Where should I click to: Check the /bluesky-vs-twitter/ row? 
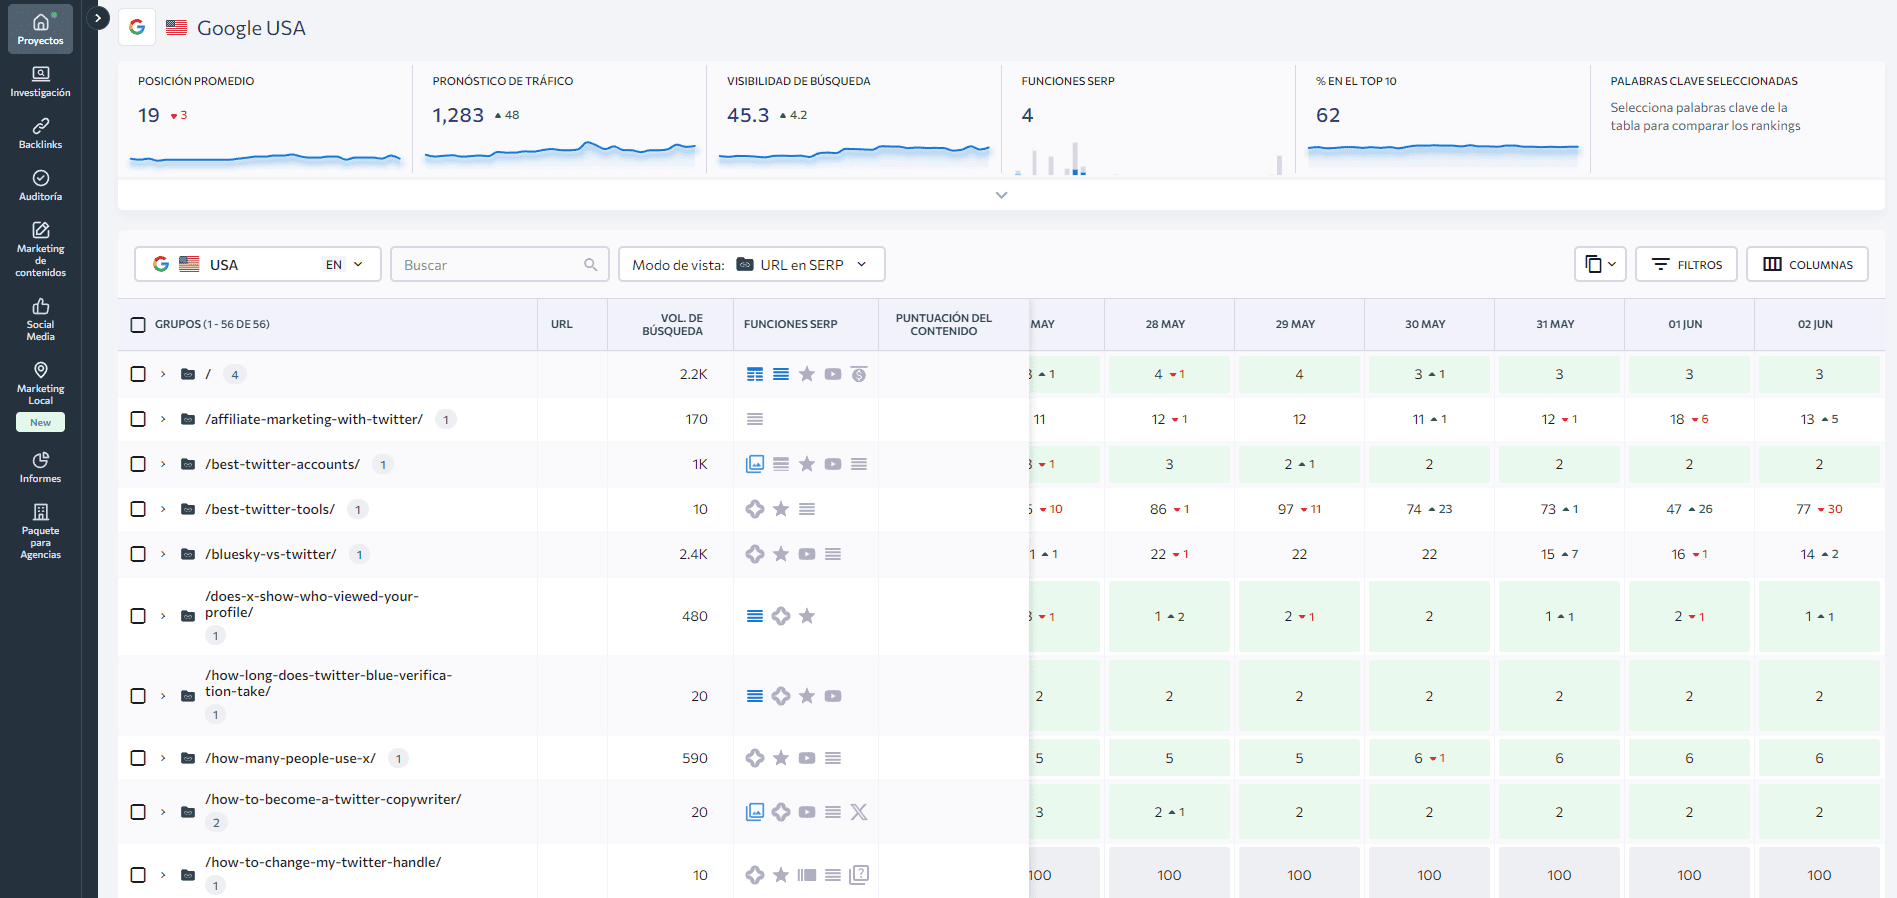tap(138, 554)
